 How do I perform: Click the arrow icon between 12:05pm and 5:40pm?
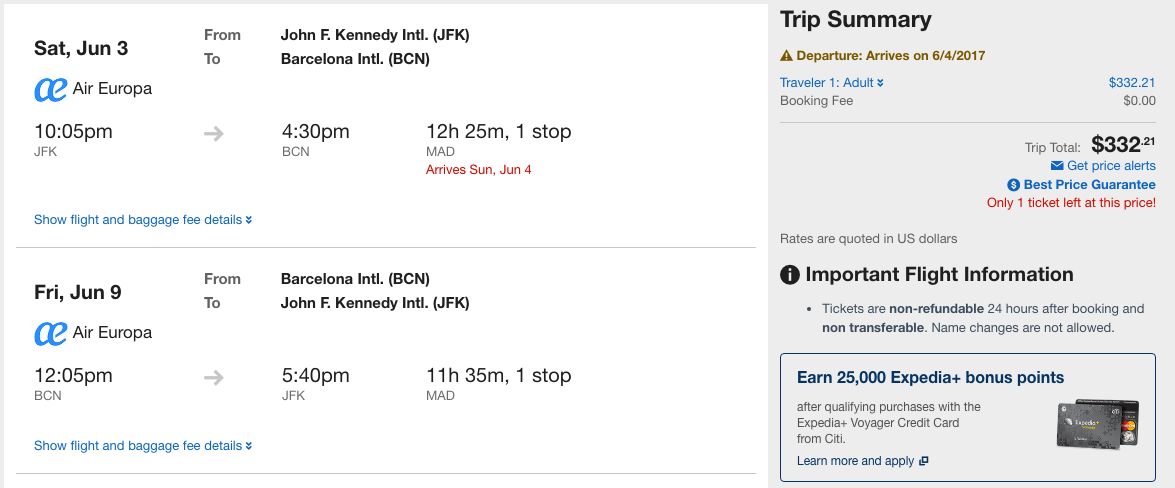tap(214, 377)
